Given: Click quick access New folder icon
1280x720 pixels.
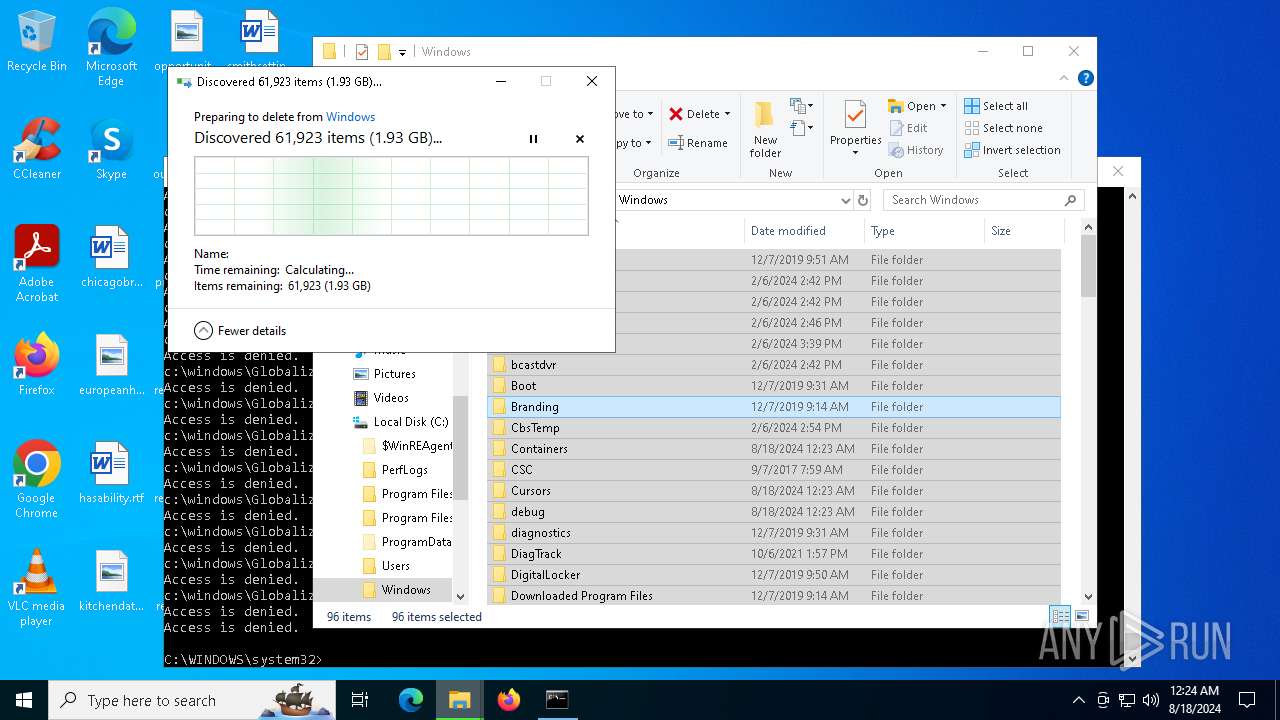Looking at the screenshot, I should point(384,52).
